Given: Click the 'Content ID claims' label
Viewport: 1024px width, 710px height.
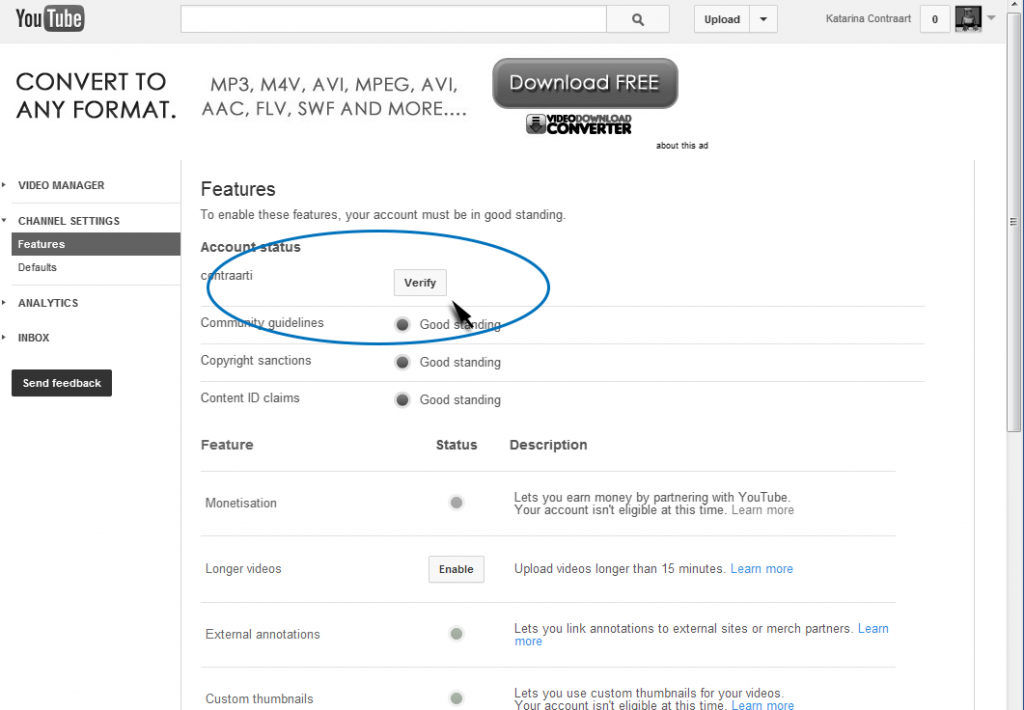Looking at the screenshot, I should click(x=250, y=398).
